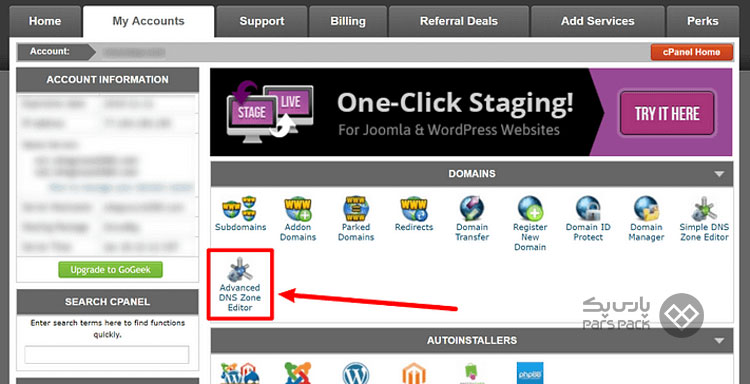Screen dimensions: 750x384
Task: Open Domain ID Protect
Action: coord(588,219)
